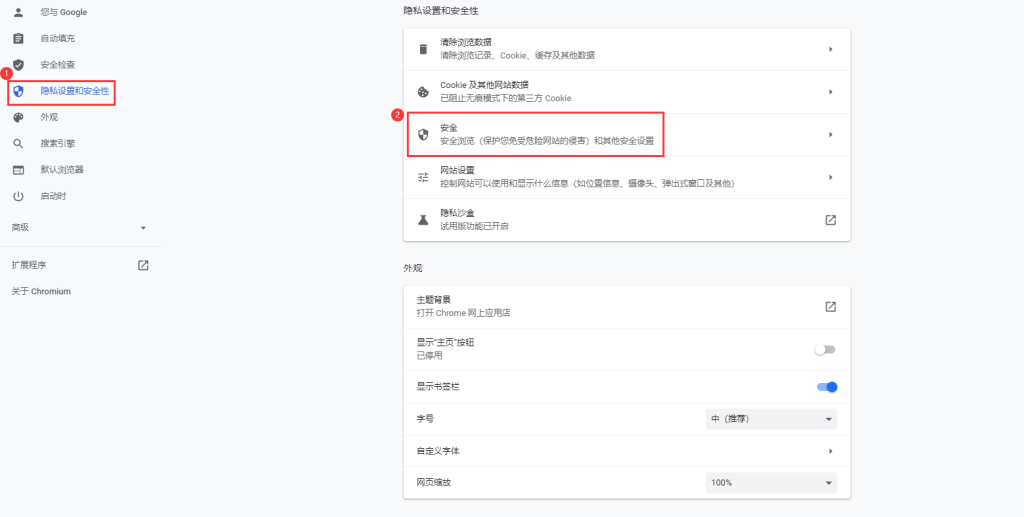The image size is (1024, 517).
Task: Click the sliders icon next to 网站设置
Action: click(423, 177)
